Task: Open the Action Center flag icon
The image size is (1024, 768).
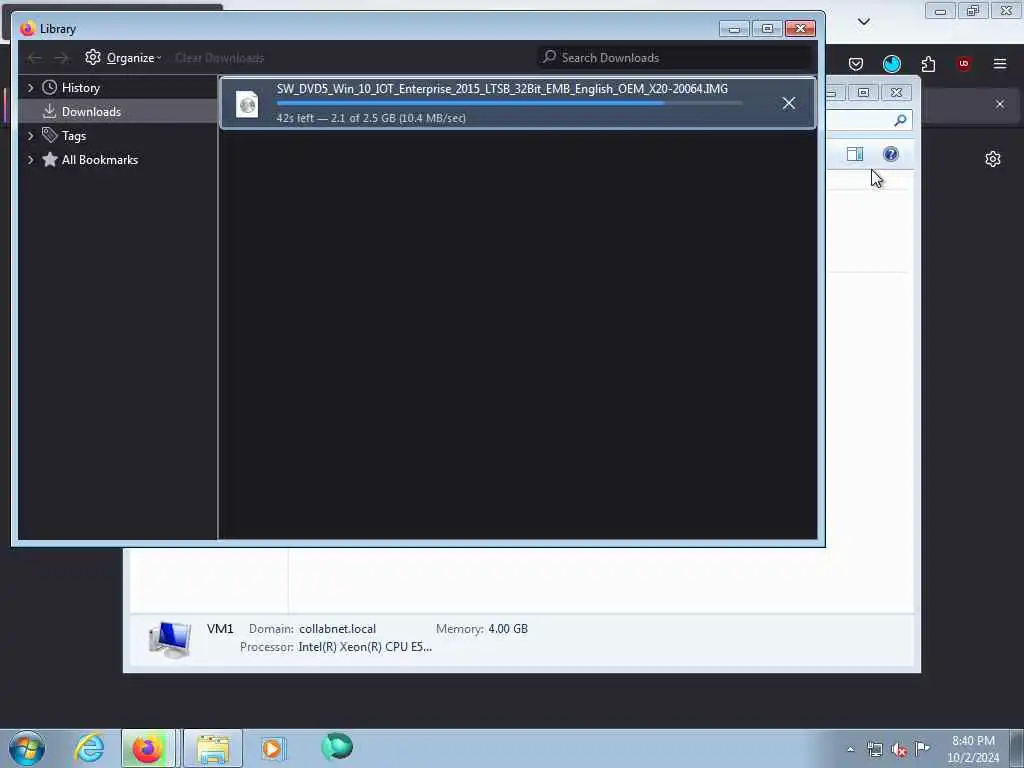Action: (922, 748)
